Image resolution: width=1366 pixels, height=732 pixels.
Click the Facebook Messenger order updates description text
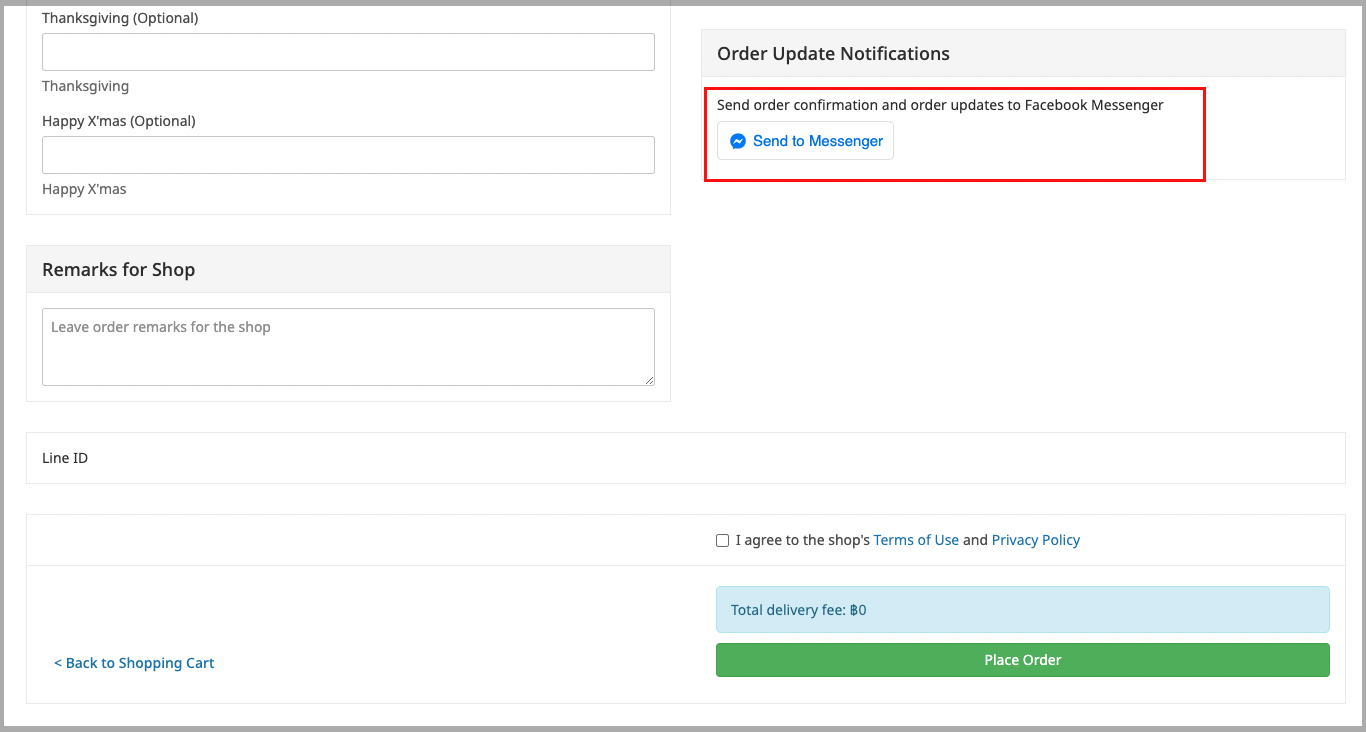[940, 105]
